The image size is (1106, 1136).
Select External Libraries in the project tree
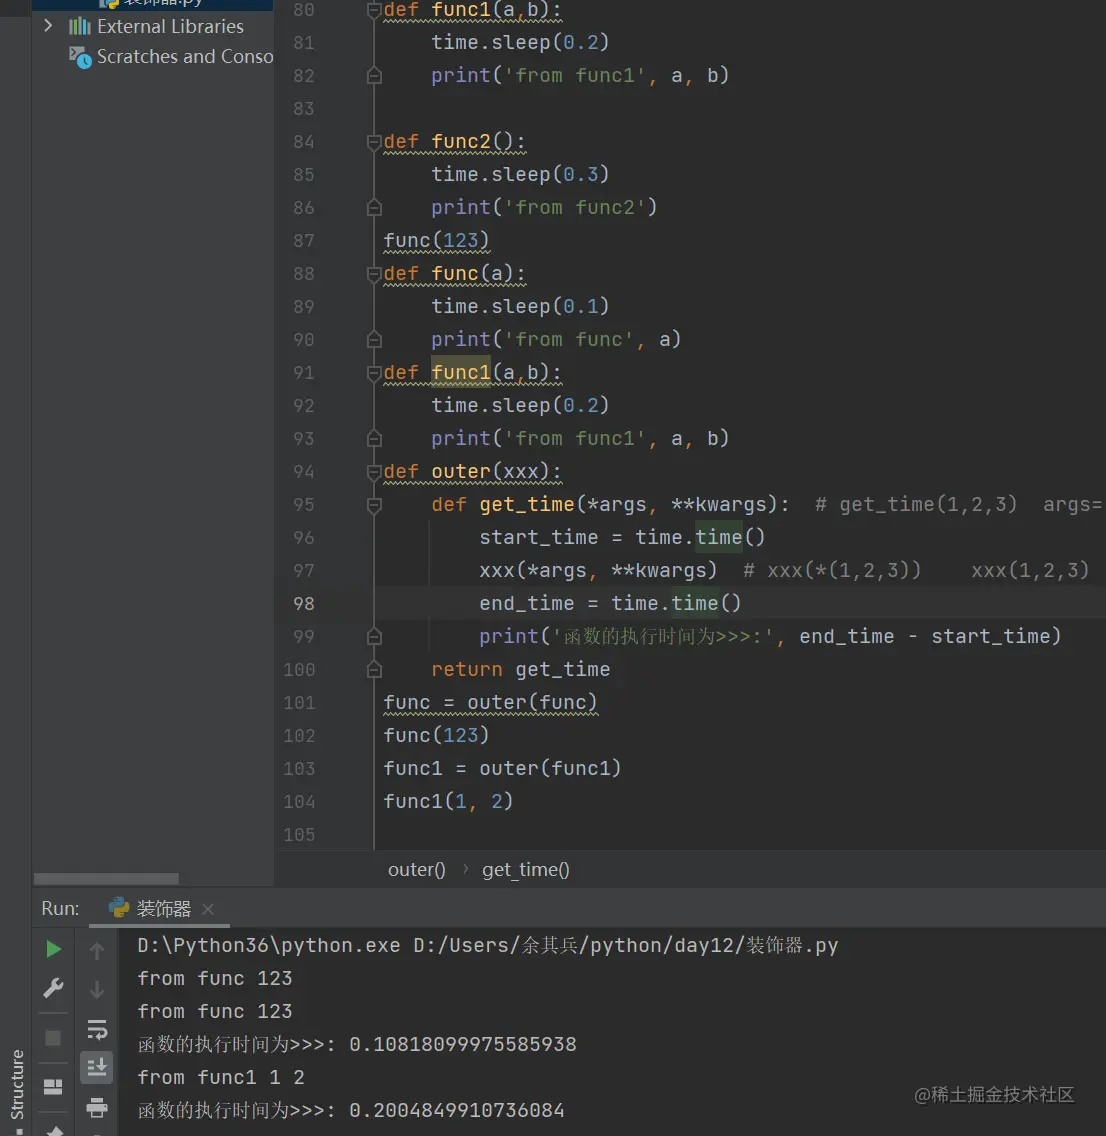(170, 27)
